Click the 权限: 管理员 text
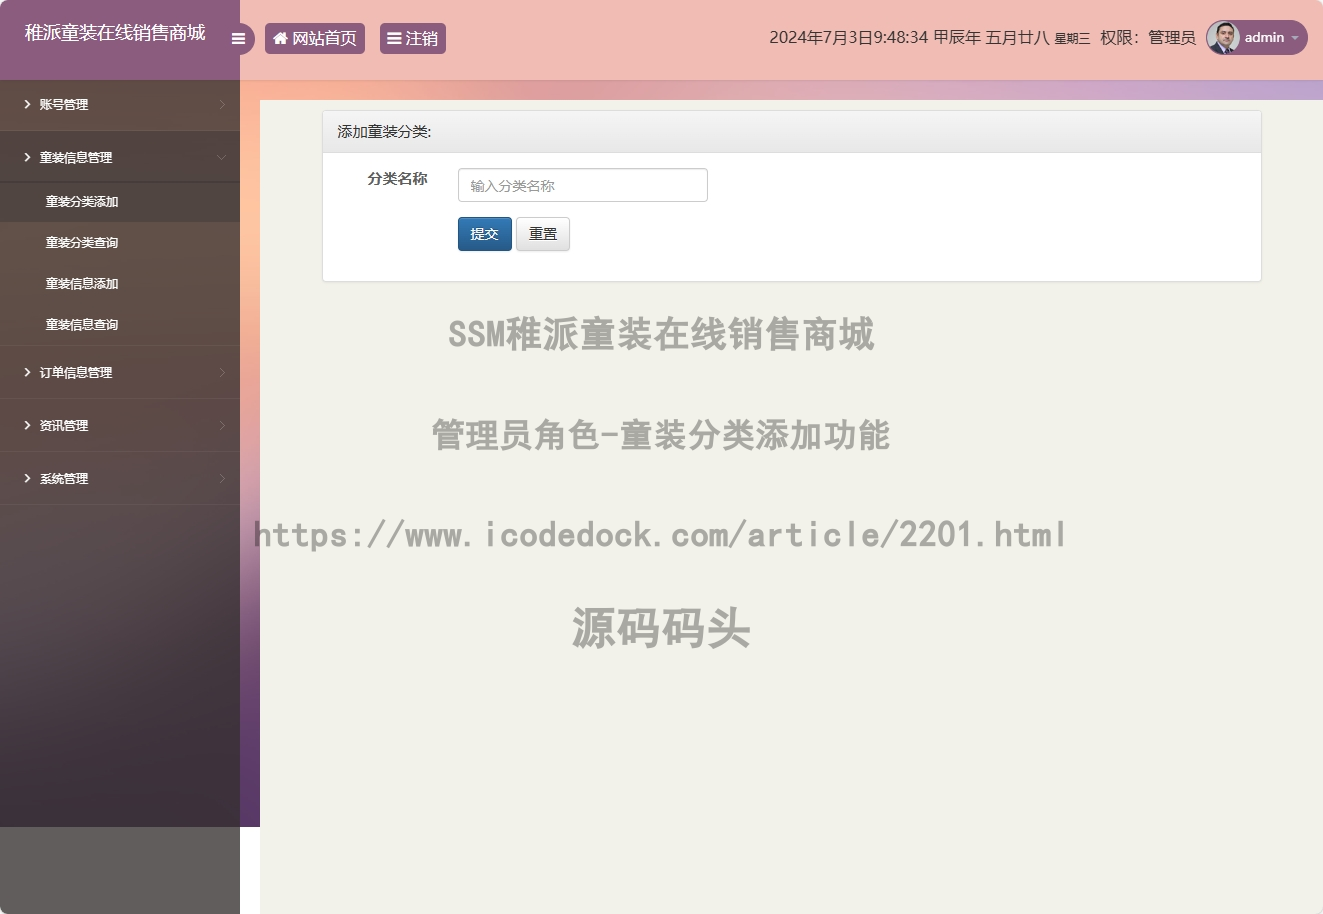 coord(1147,38)
